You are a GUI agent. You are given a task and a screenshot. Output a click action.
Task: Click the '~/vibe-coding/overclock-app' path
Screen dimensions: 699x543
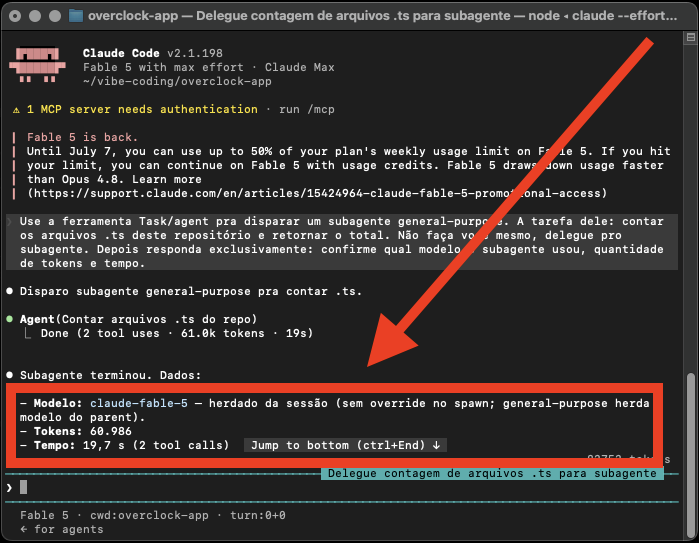coord(177,81)
